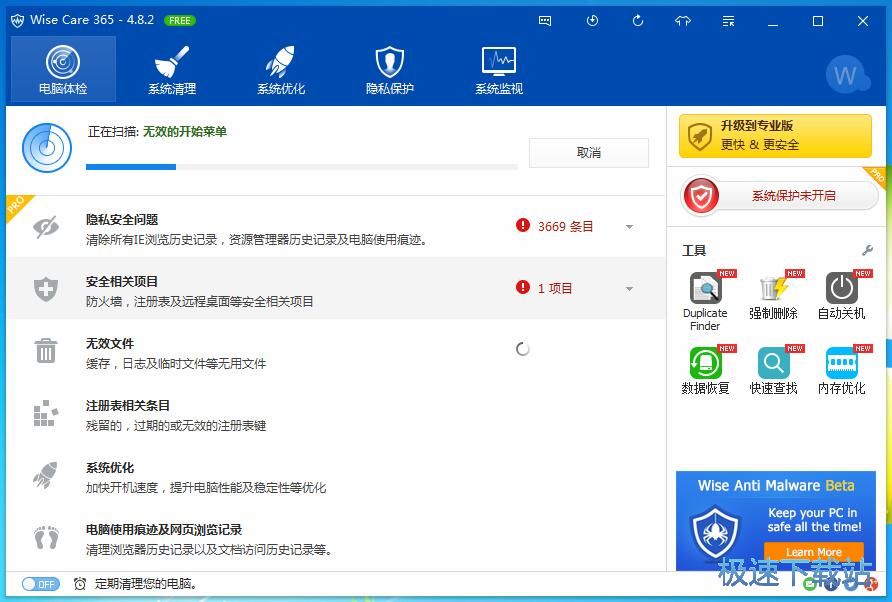Click the radar scan icon near progress
This screenshot has height=602, width=892.
click(x=47, y=148)
